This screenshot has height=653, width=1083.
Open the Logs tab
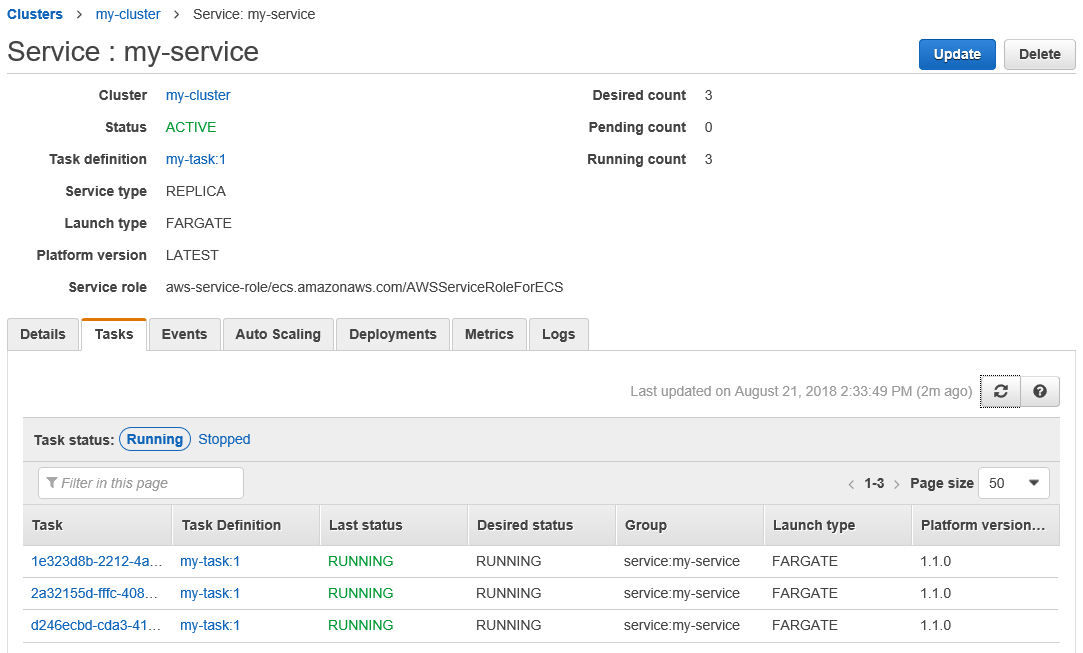tap(558, 334)
